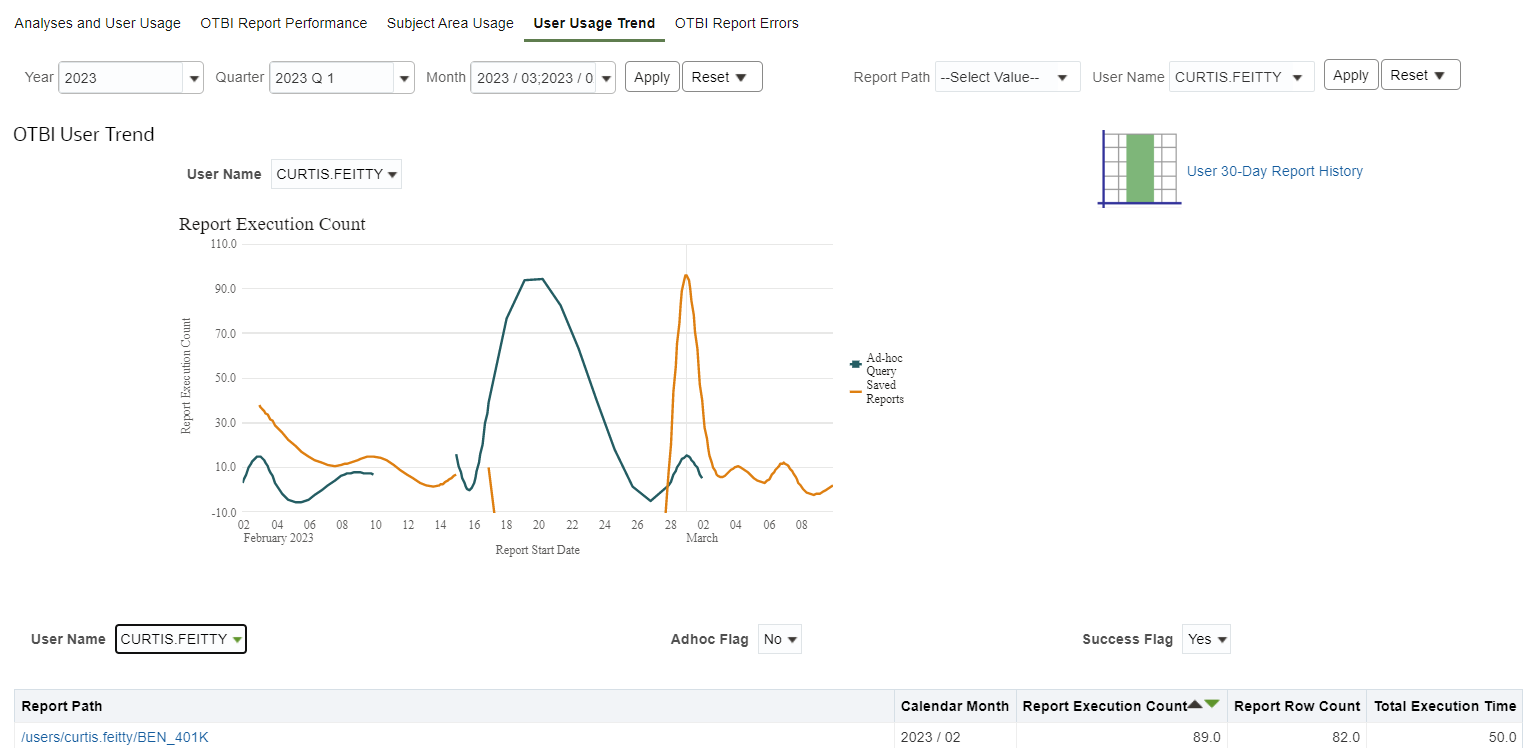Open the OTBI Report Performance tab
Viewport: 1525px width, 748px height.
click(x=283, y=23)
